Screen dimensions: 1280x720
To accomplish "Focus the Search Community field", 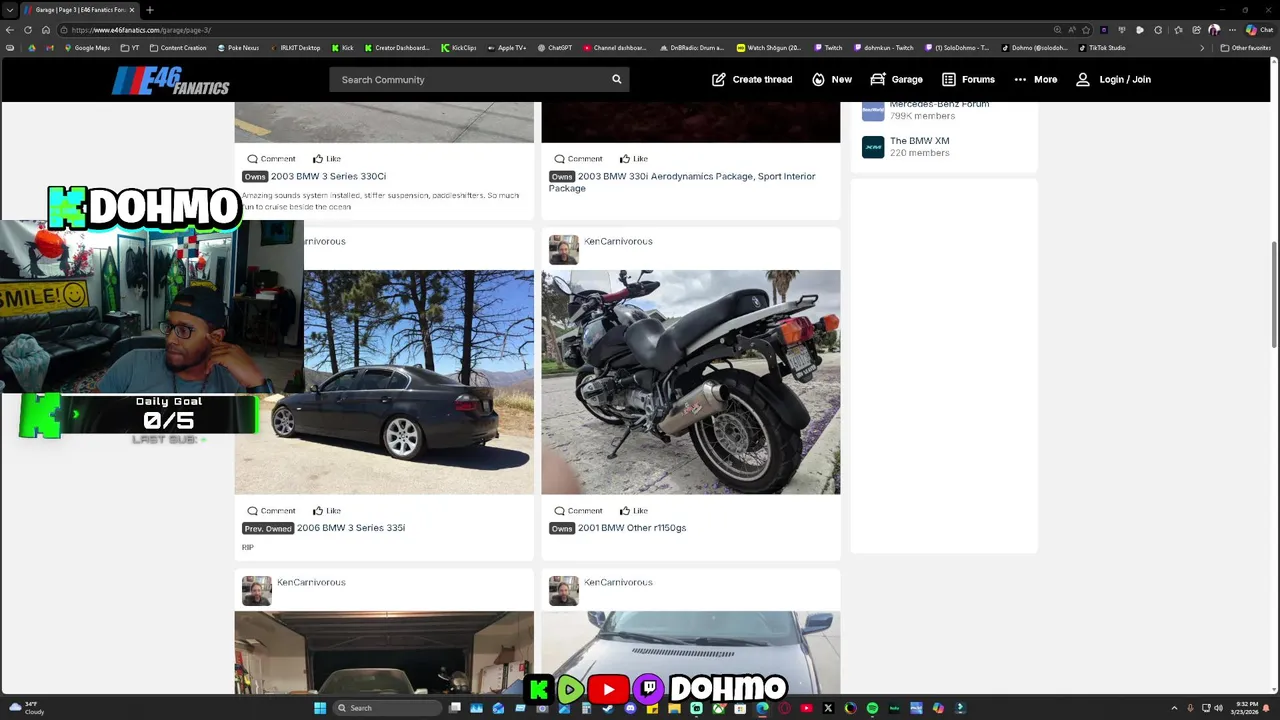I will tap(479, 79).
